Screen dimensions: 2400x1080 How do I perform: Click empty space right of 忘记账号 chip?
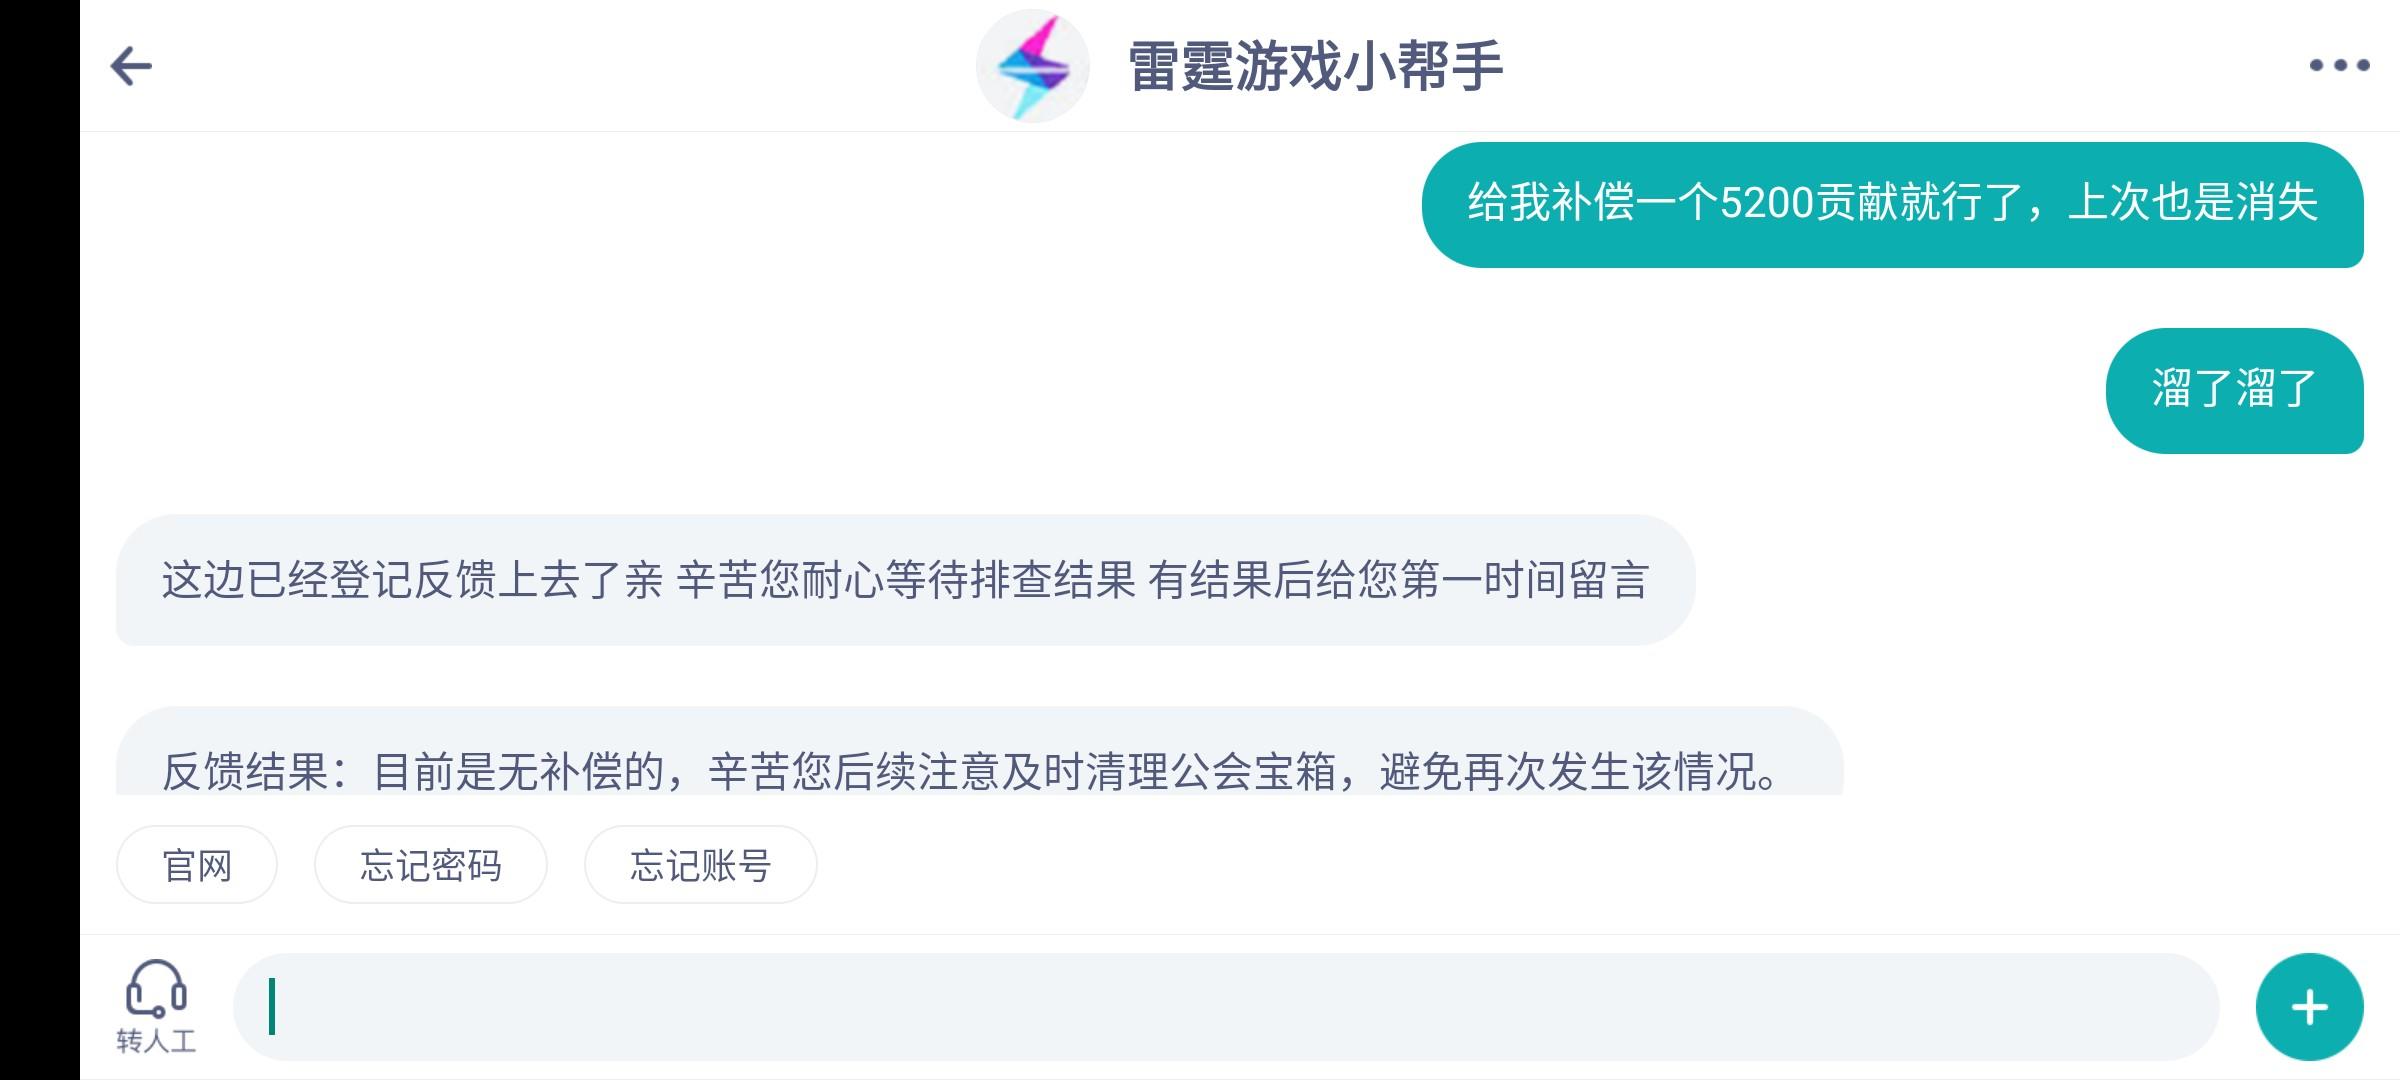1500,865
